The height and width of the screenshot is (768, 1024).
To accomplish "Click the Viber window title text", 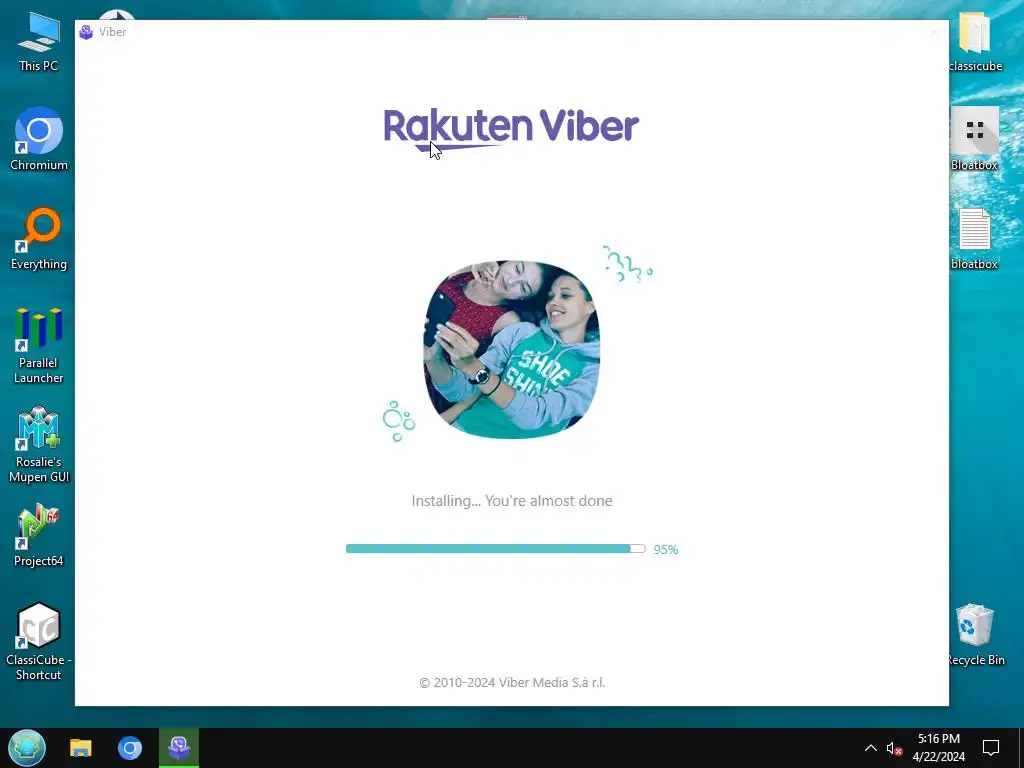I will click(112, 32).
